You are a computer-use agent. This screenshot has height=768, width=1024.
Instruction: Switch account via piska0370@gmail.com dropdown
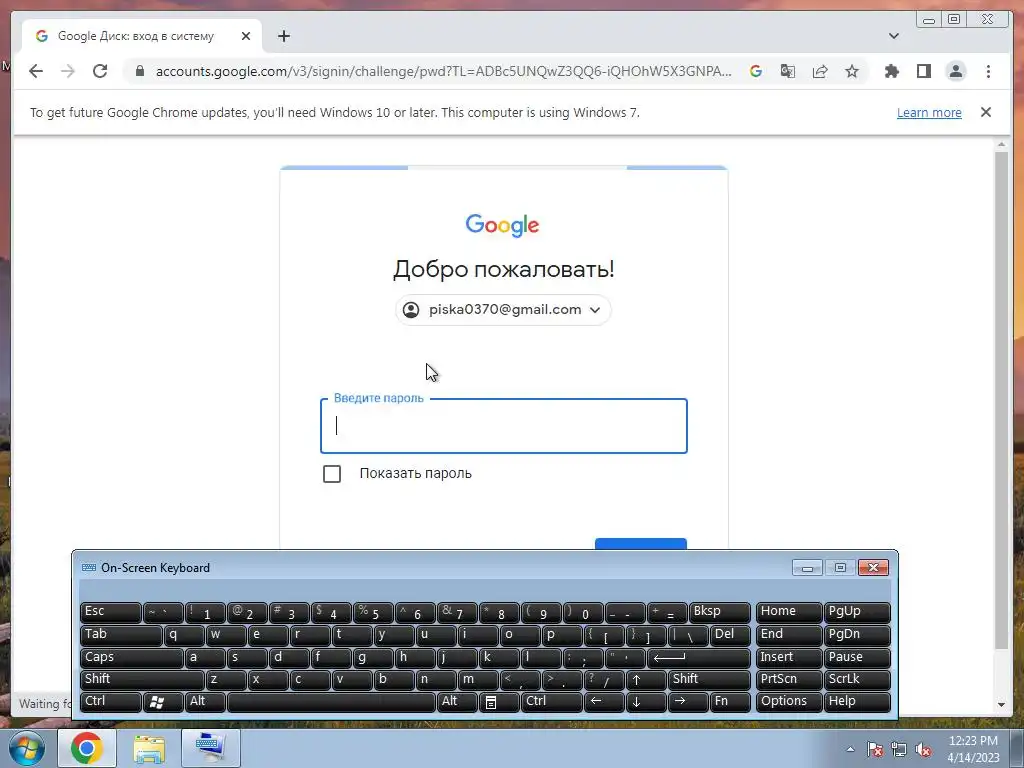[x=503, y=310]
